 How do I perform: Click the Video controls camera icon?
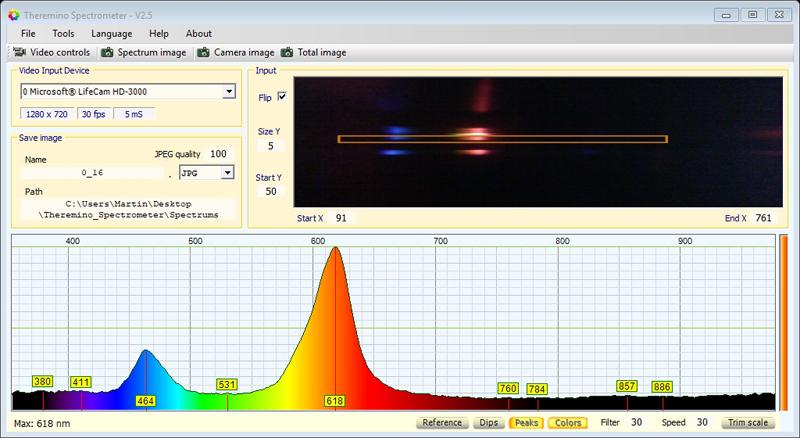[x=18, y=52]
